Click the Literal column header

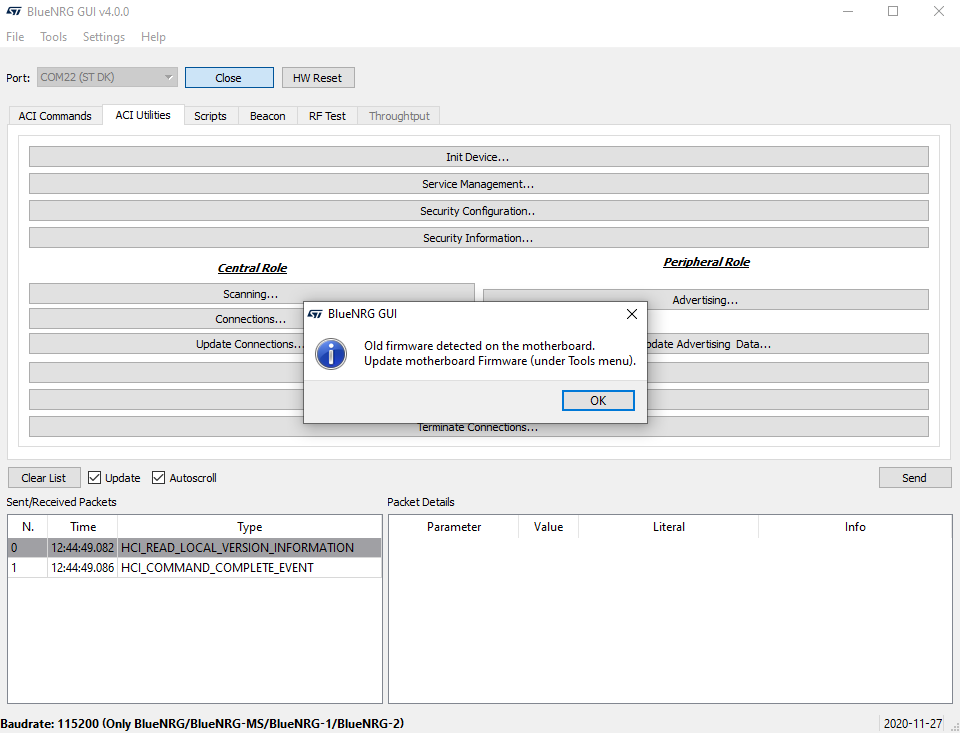coord(668,527)
